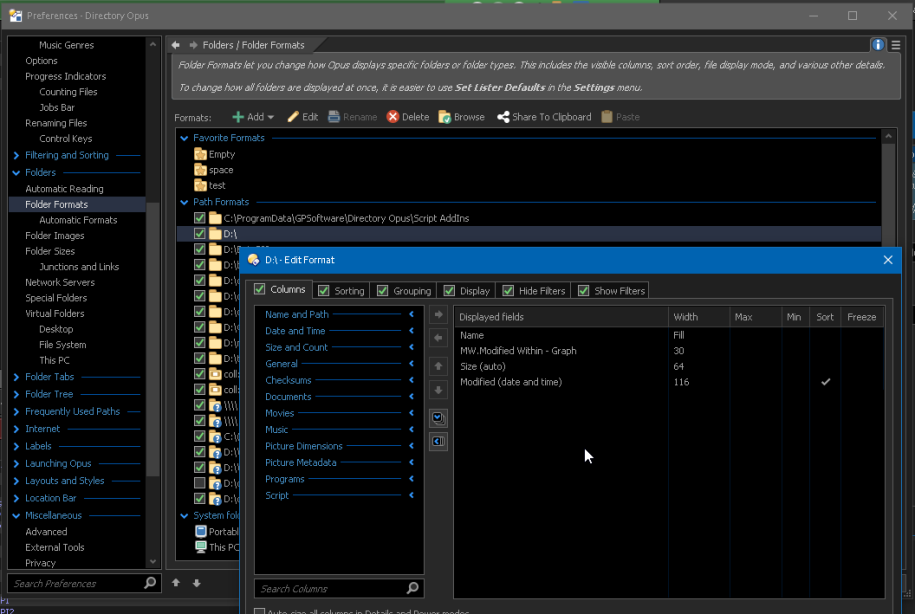
Task: Open Renaming Files preferences page
Action: pyautogui.click(x=56, y=123)
